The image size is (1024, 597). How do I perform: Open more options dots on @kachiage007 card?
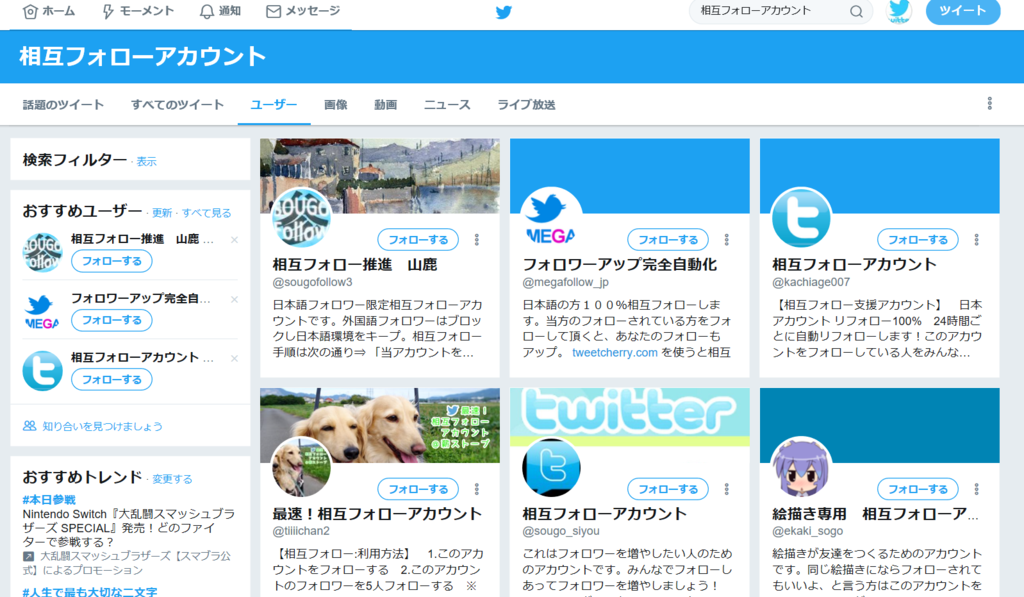(976, 240)
